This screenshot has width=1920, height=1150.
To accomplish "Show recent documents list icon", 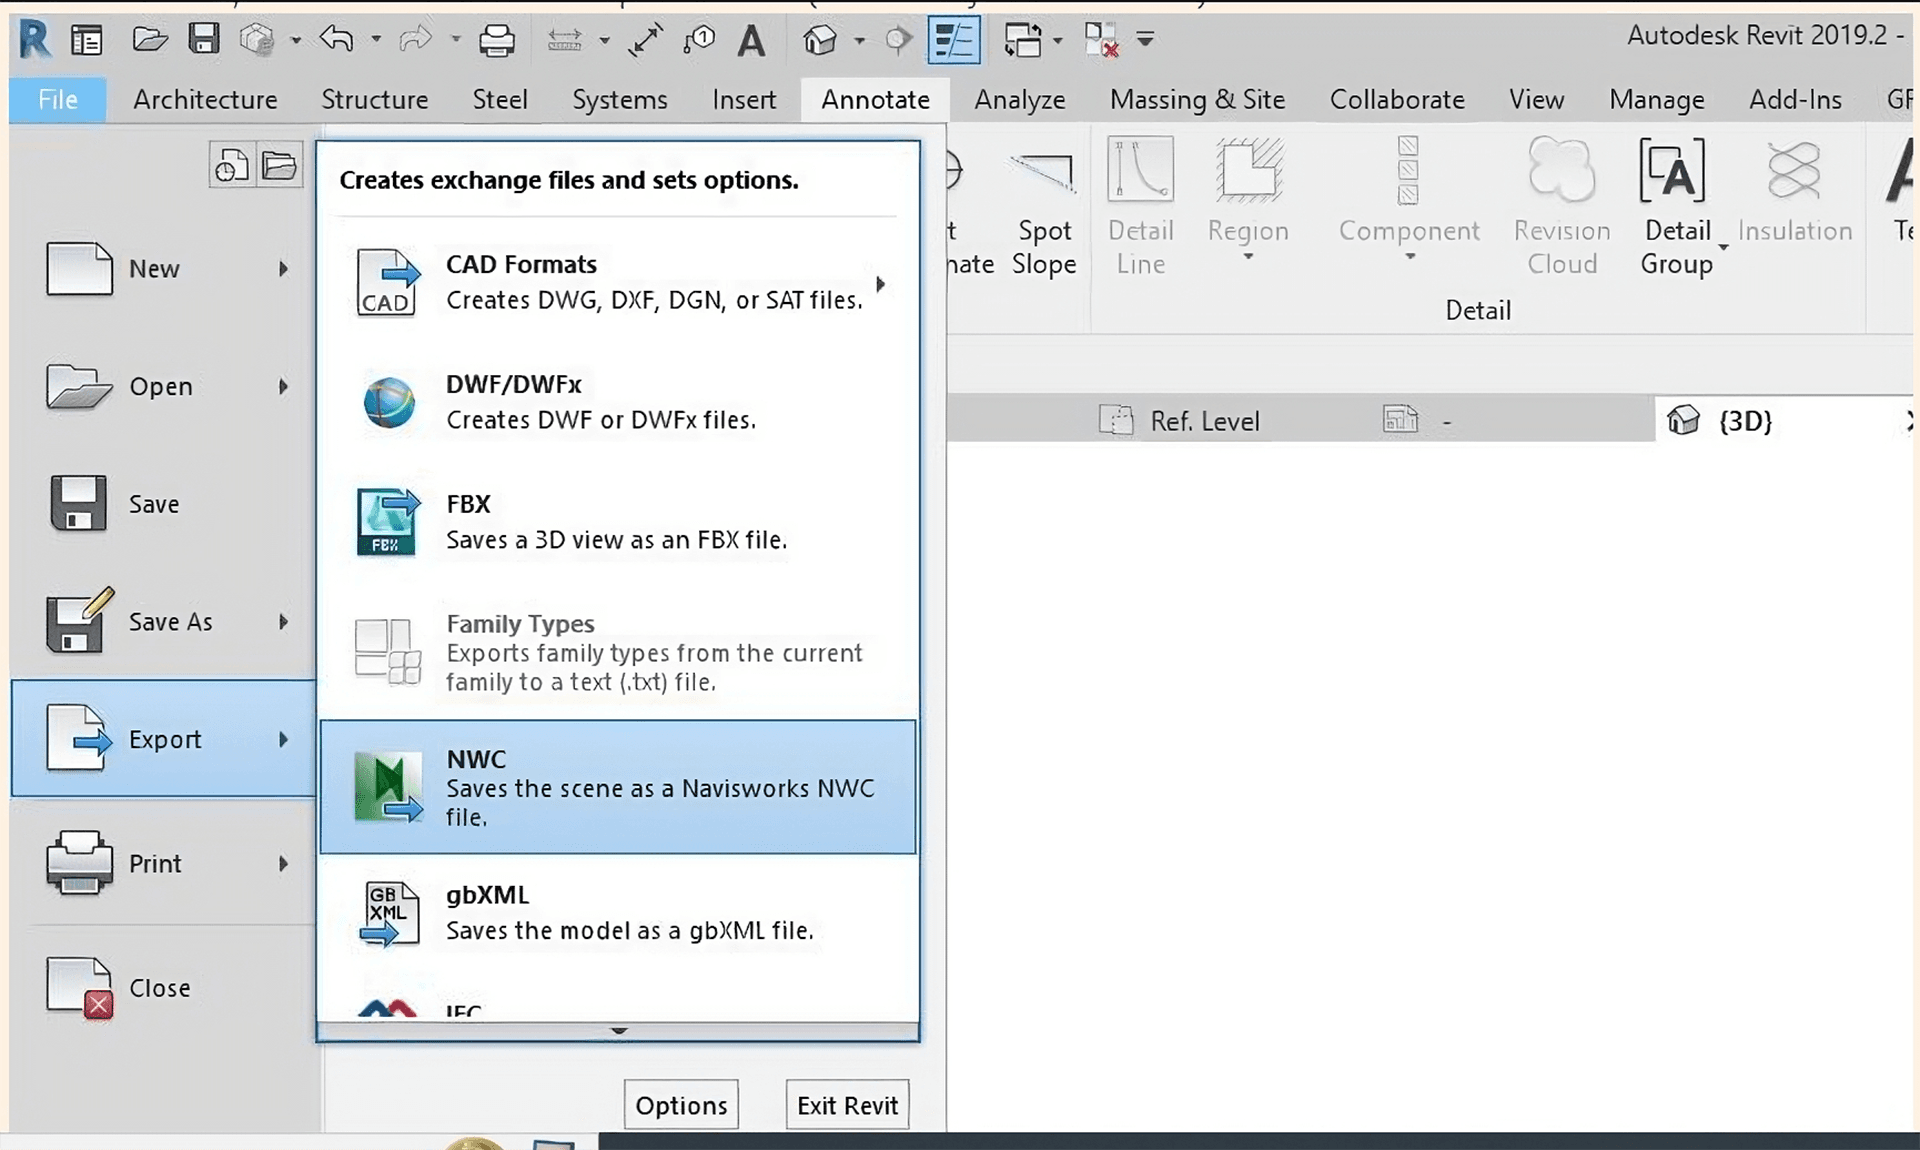I will coord(230,166).
